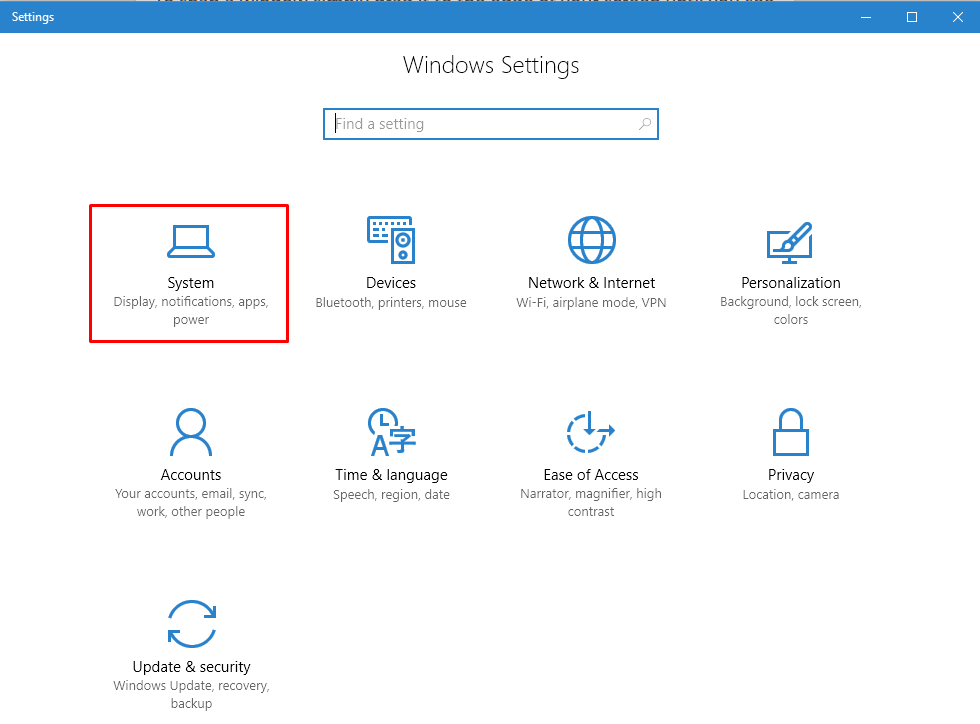
Task: Open the Time & language icon
Action: pyautogui.click(x=391, y=432)
